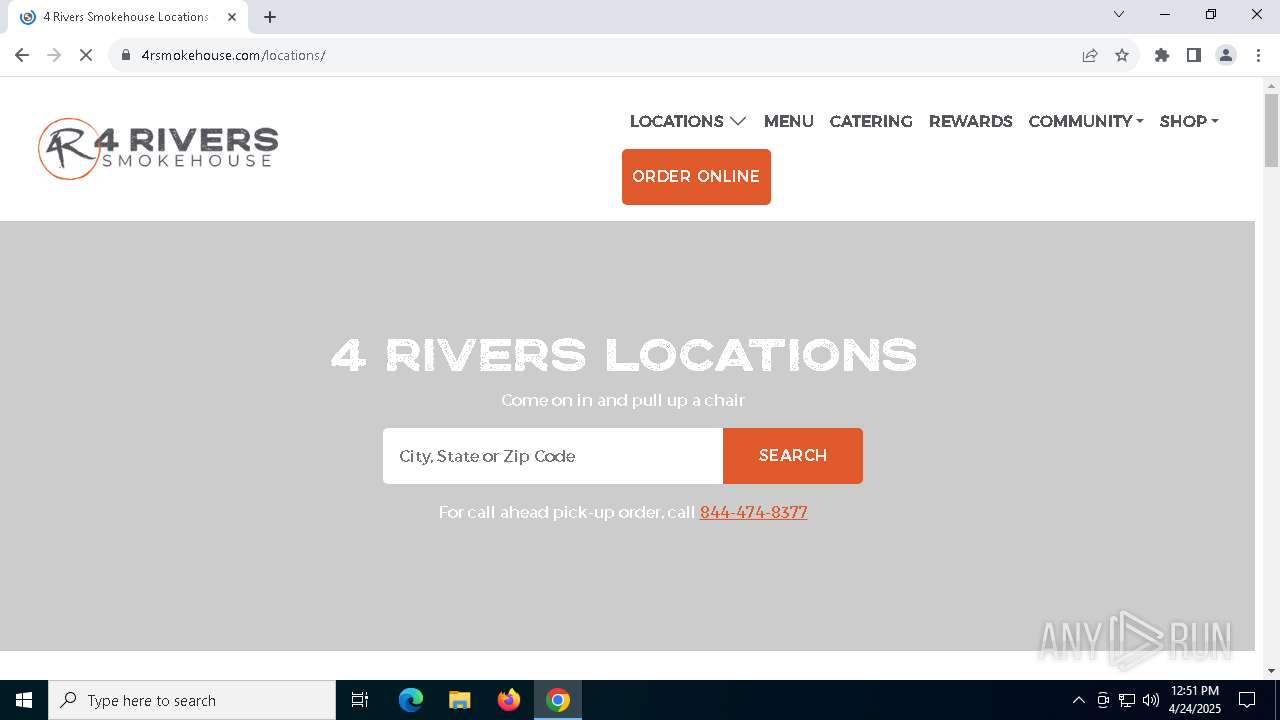1280x720 pixels.
Task: Open a new browser tab
Action: (270, 17)
